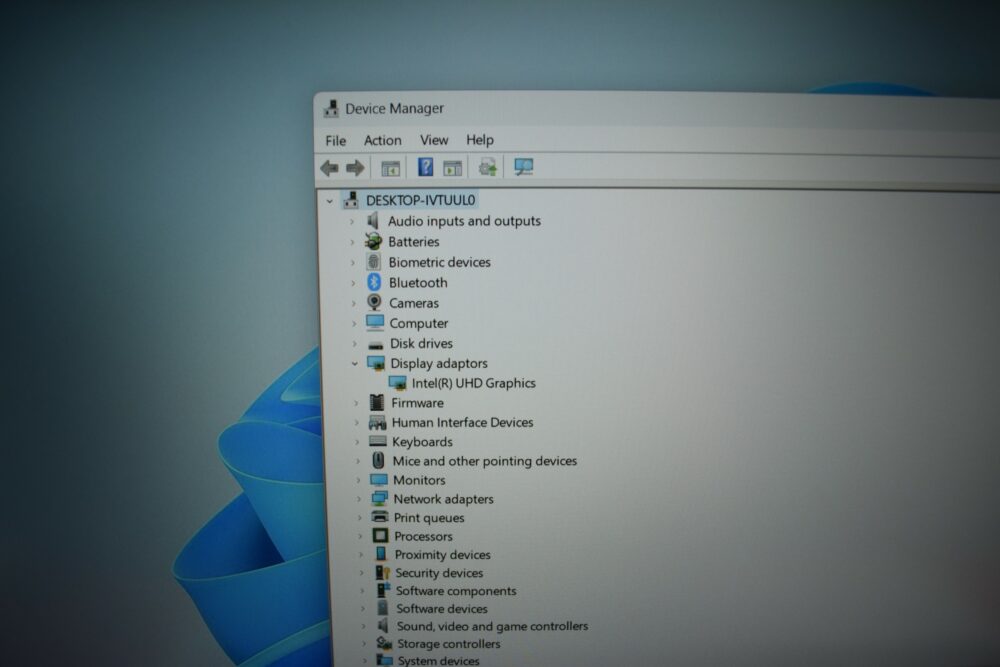Select Sound, video and game controllers label
This screenshot has height=667, width=1000.
[x=492, y=626]
